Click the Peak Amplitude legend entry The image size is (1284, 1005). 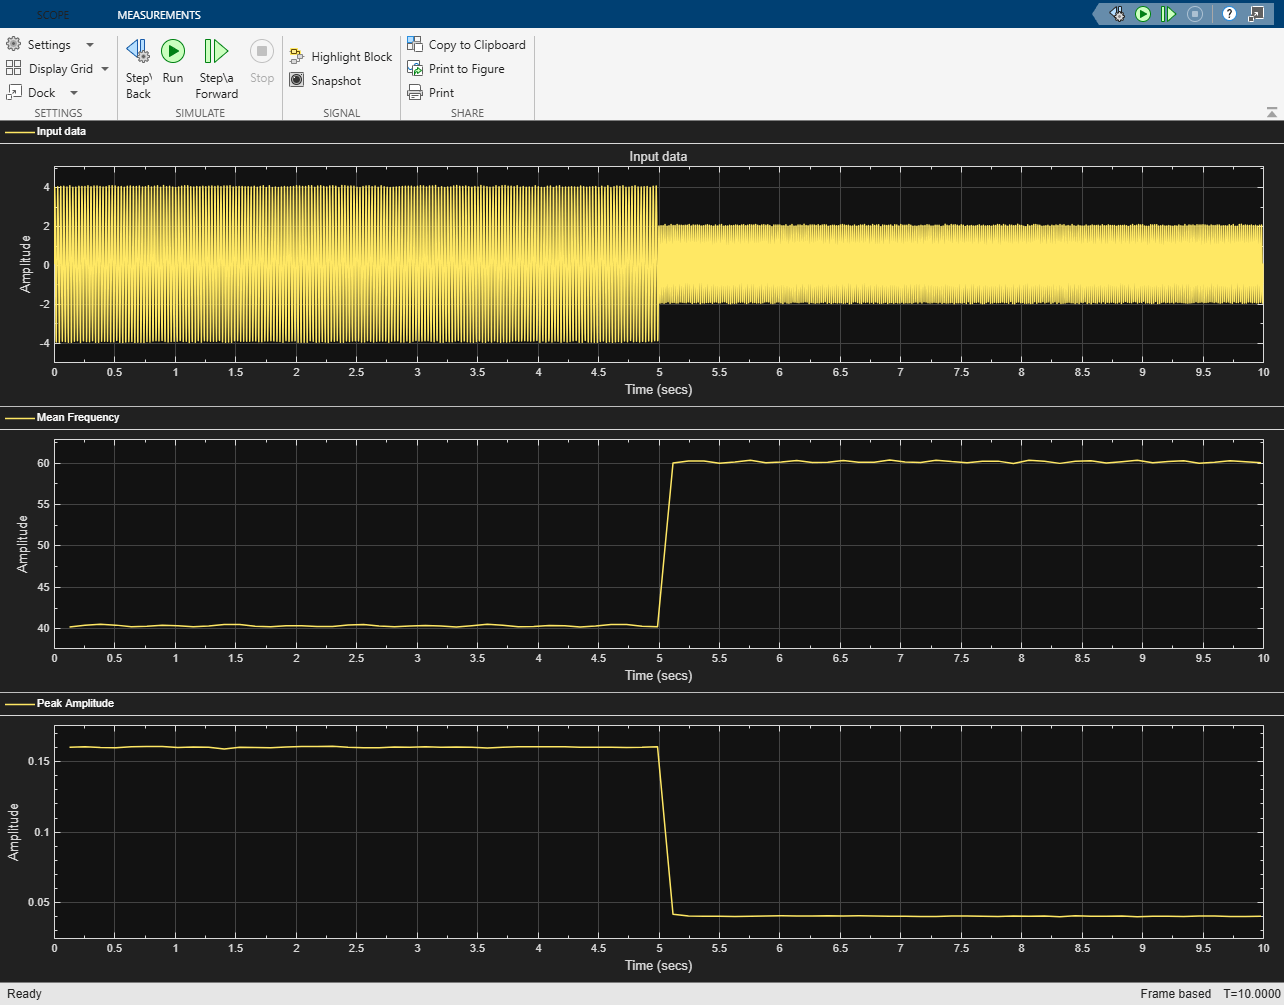[75, 703]
